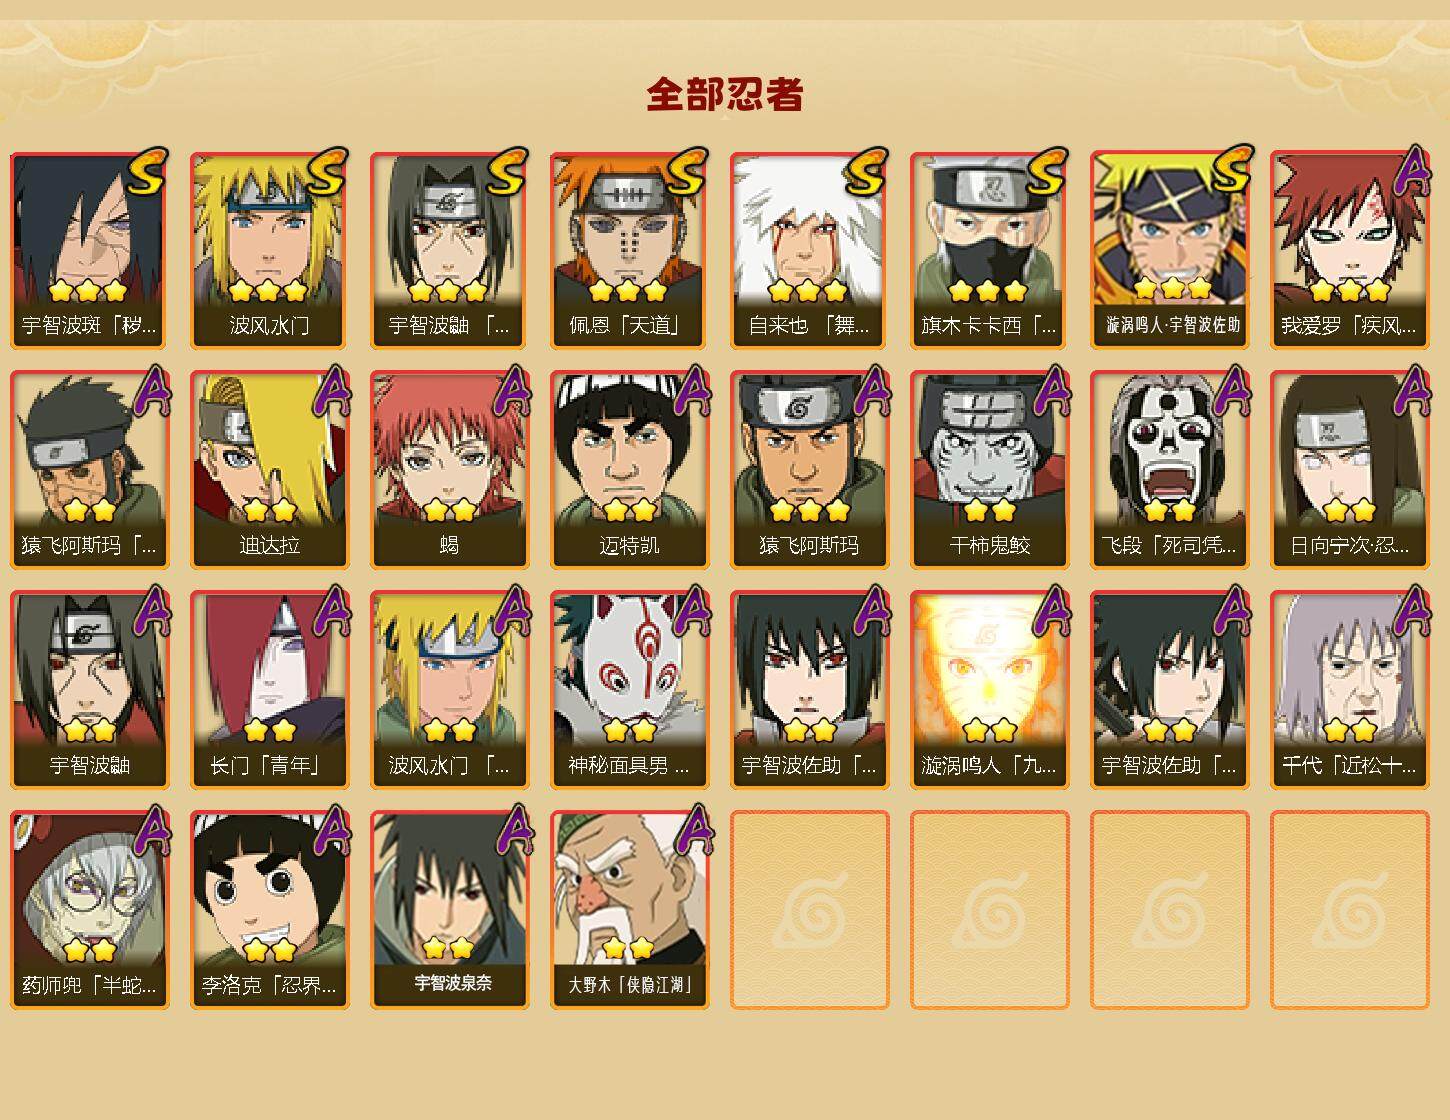This screenshot has height=1120, width=1450.
Task: Pick the 干柿鬼鲛 ninja card
Action: (989, 470)
